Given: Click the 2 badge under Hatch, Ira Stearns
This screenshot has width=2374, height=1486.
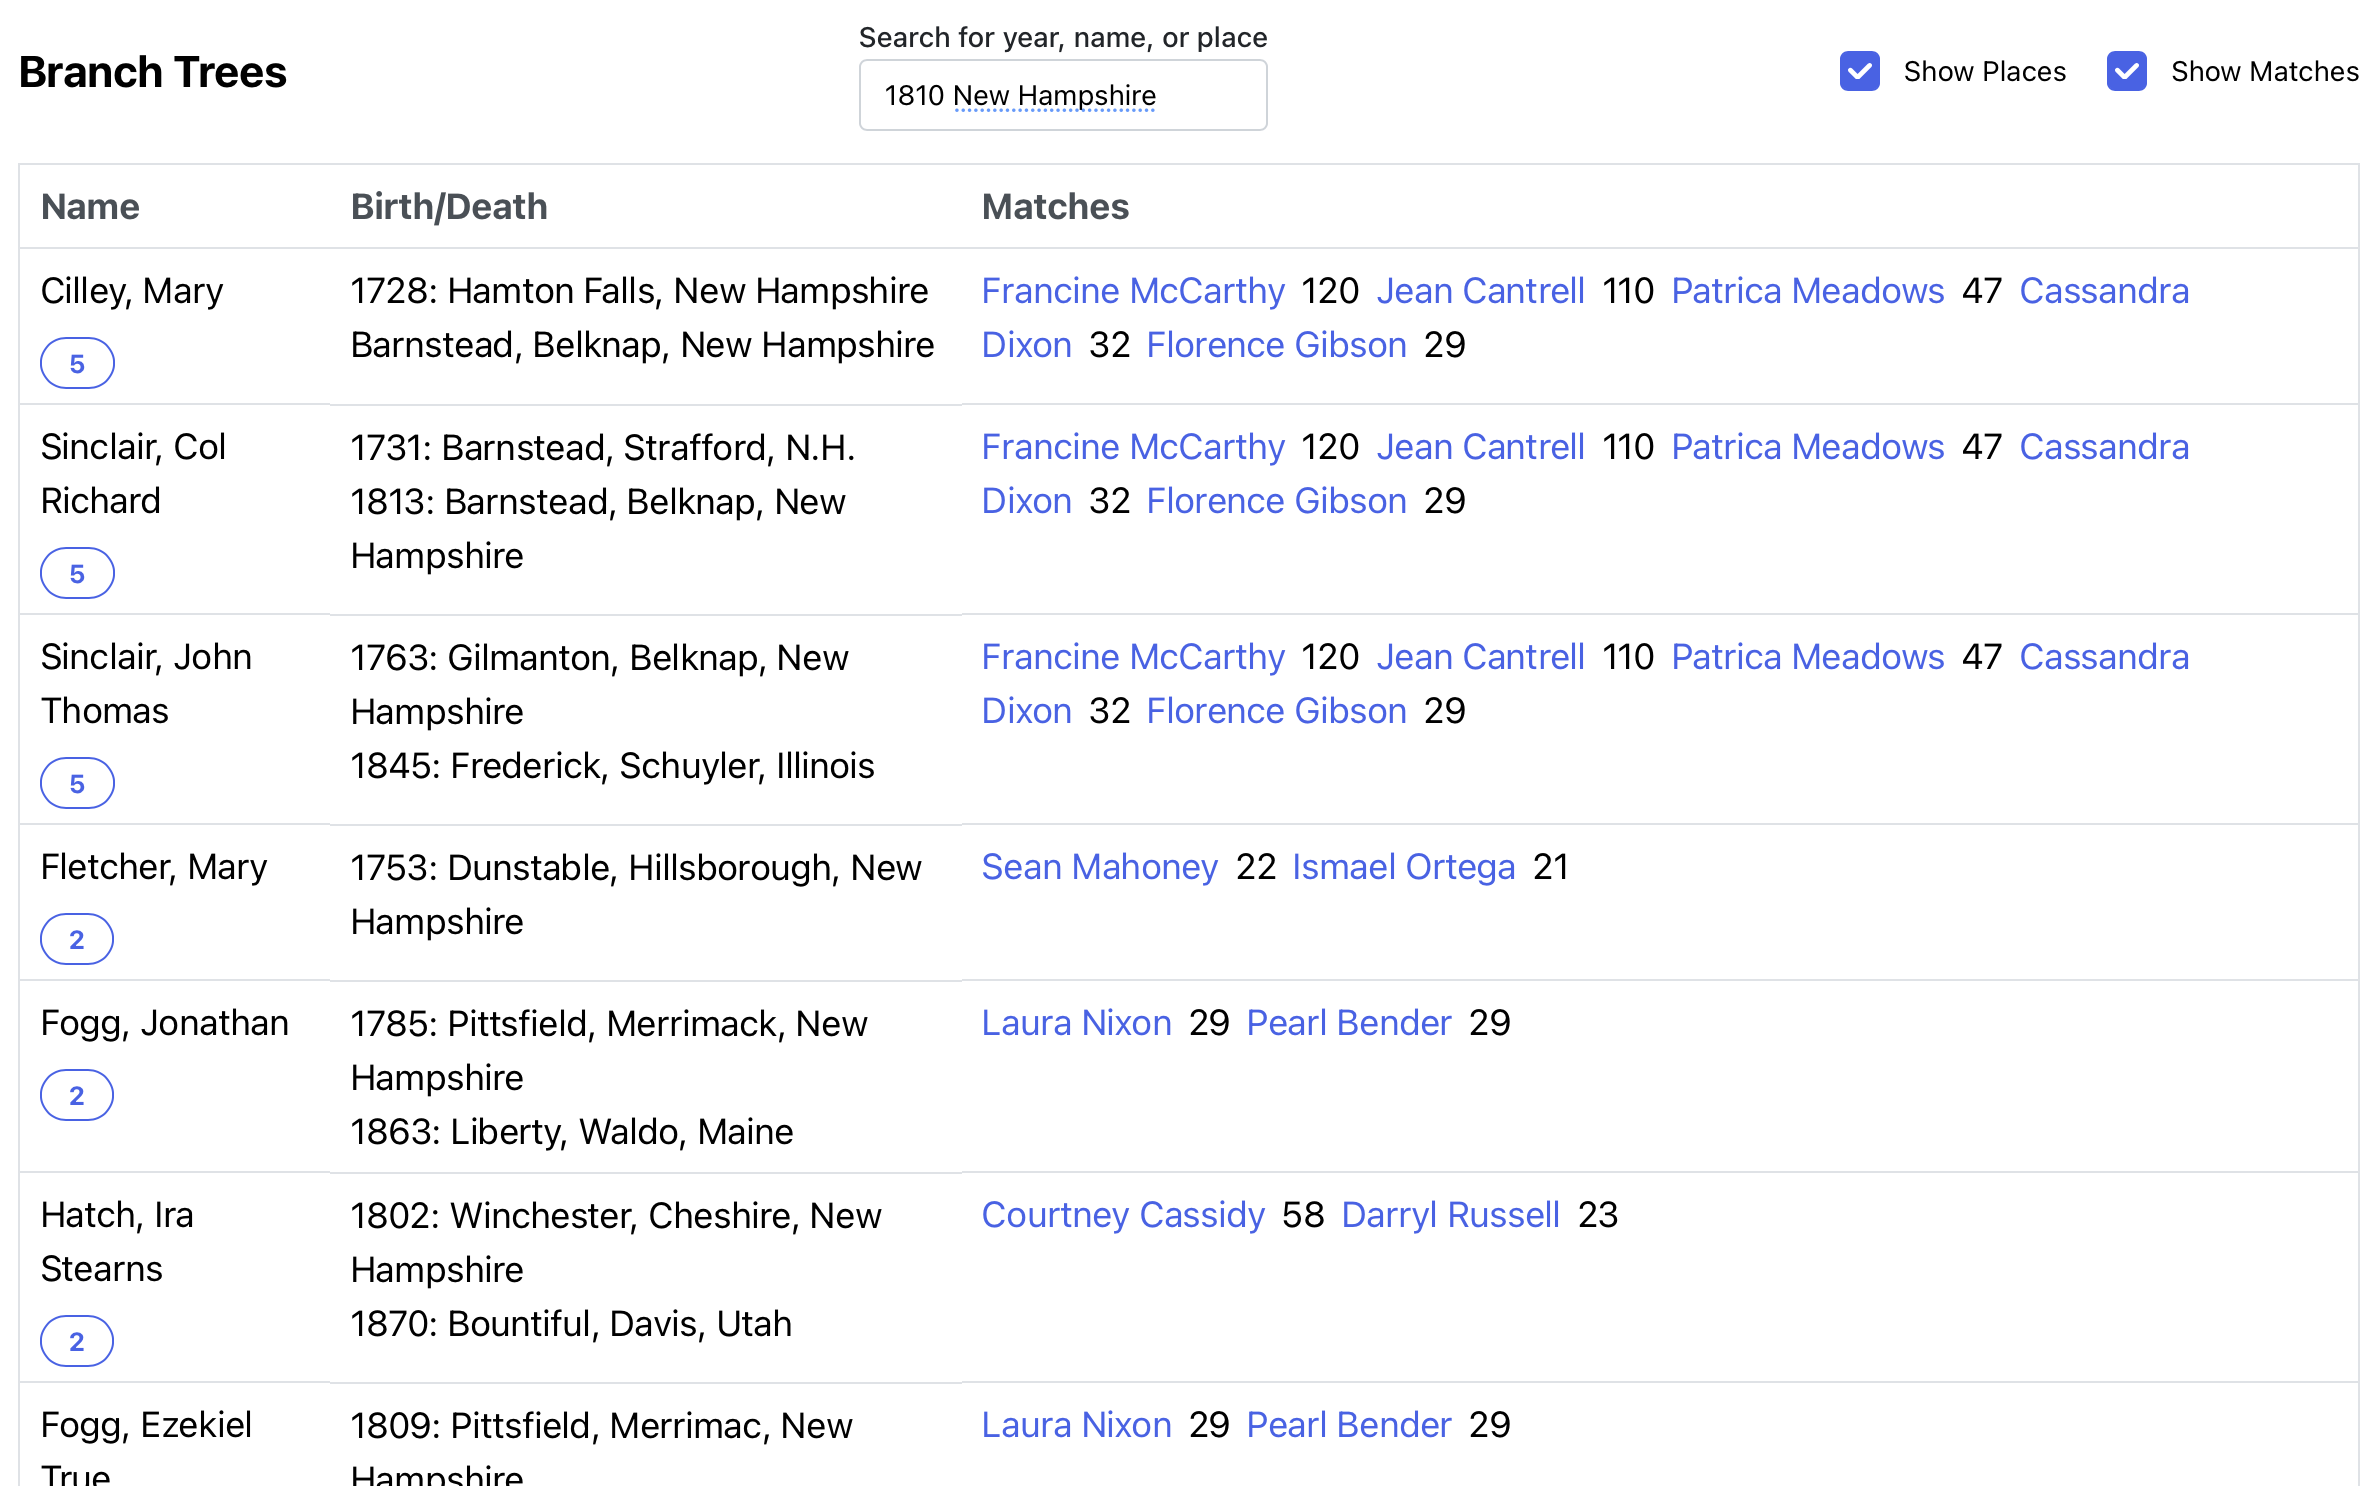Looking at the screenshot, I should 77,1342.
